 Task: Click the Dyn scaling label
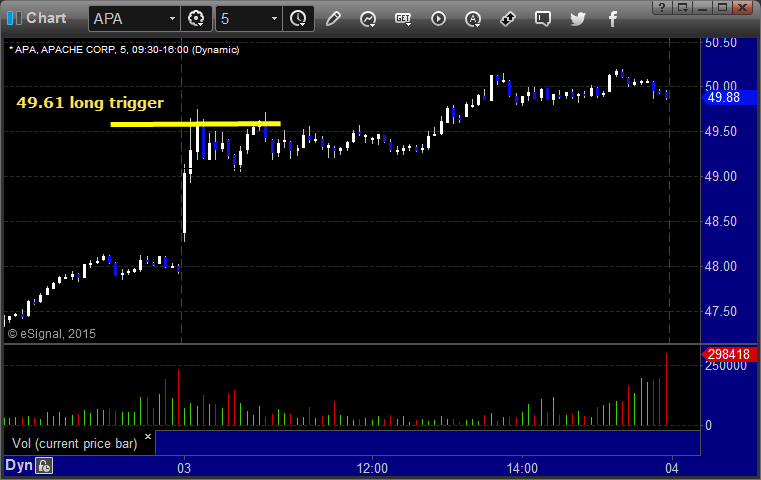click(x=19, y=465)
